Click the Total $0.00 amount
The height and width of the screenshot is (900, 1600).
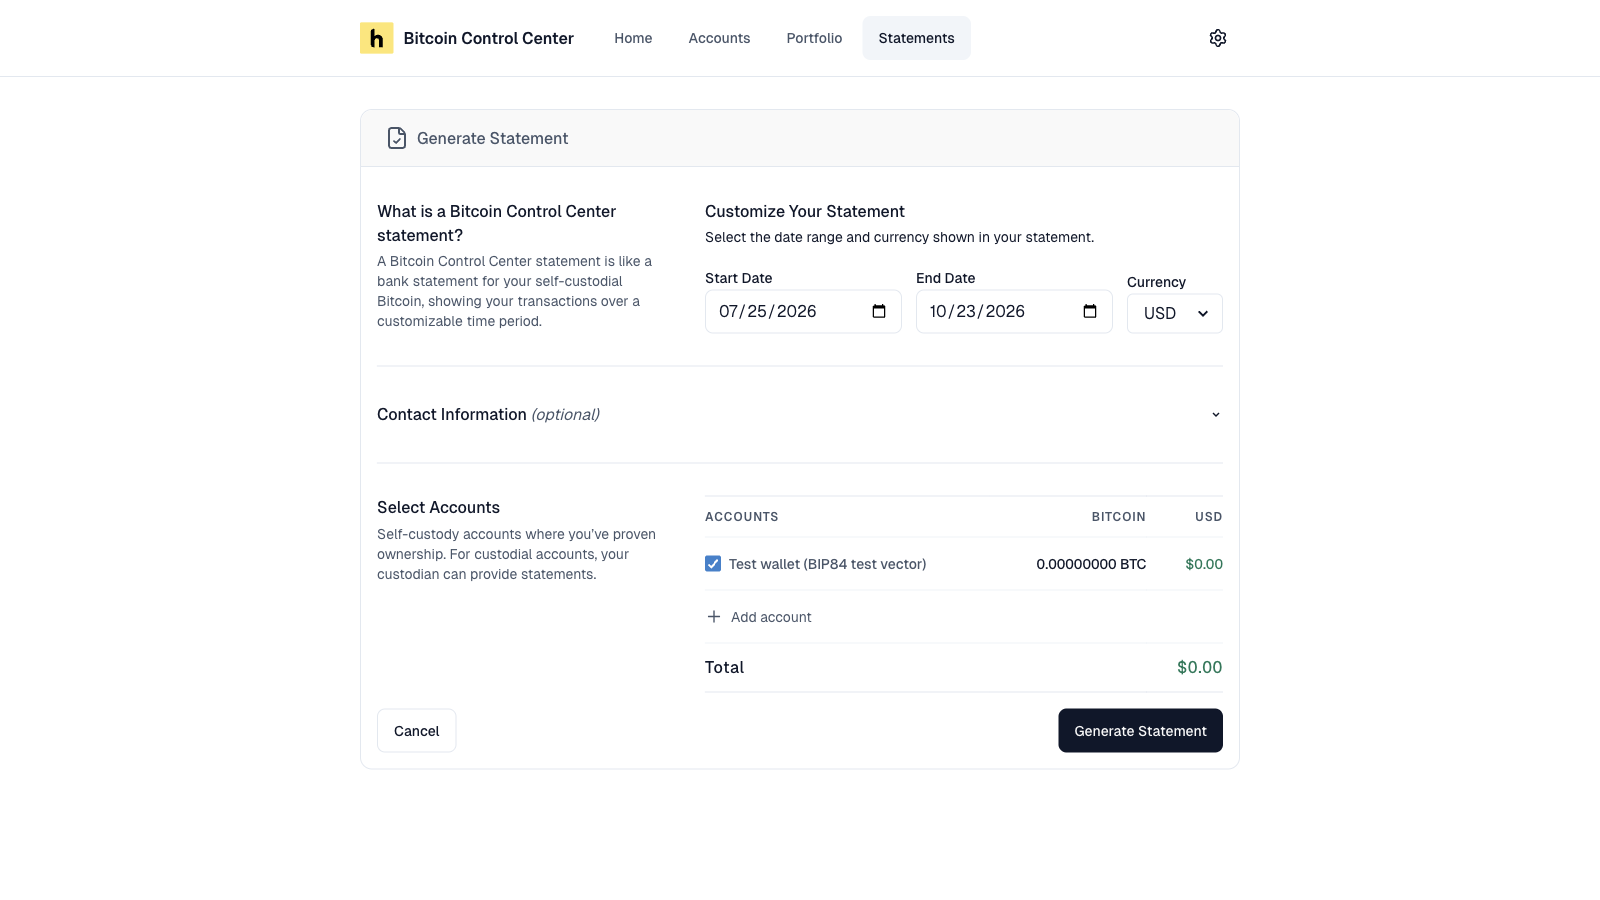1199,667
